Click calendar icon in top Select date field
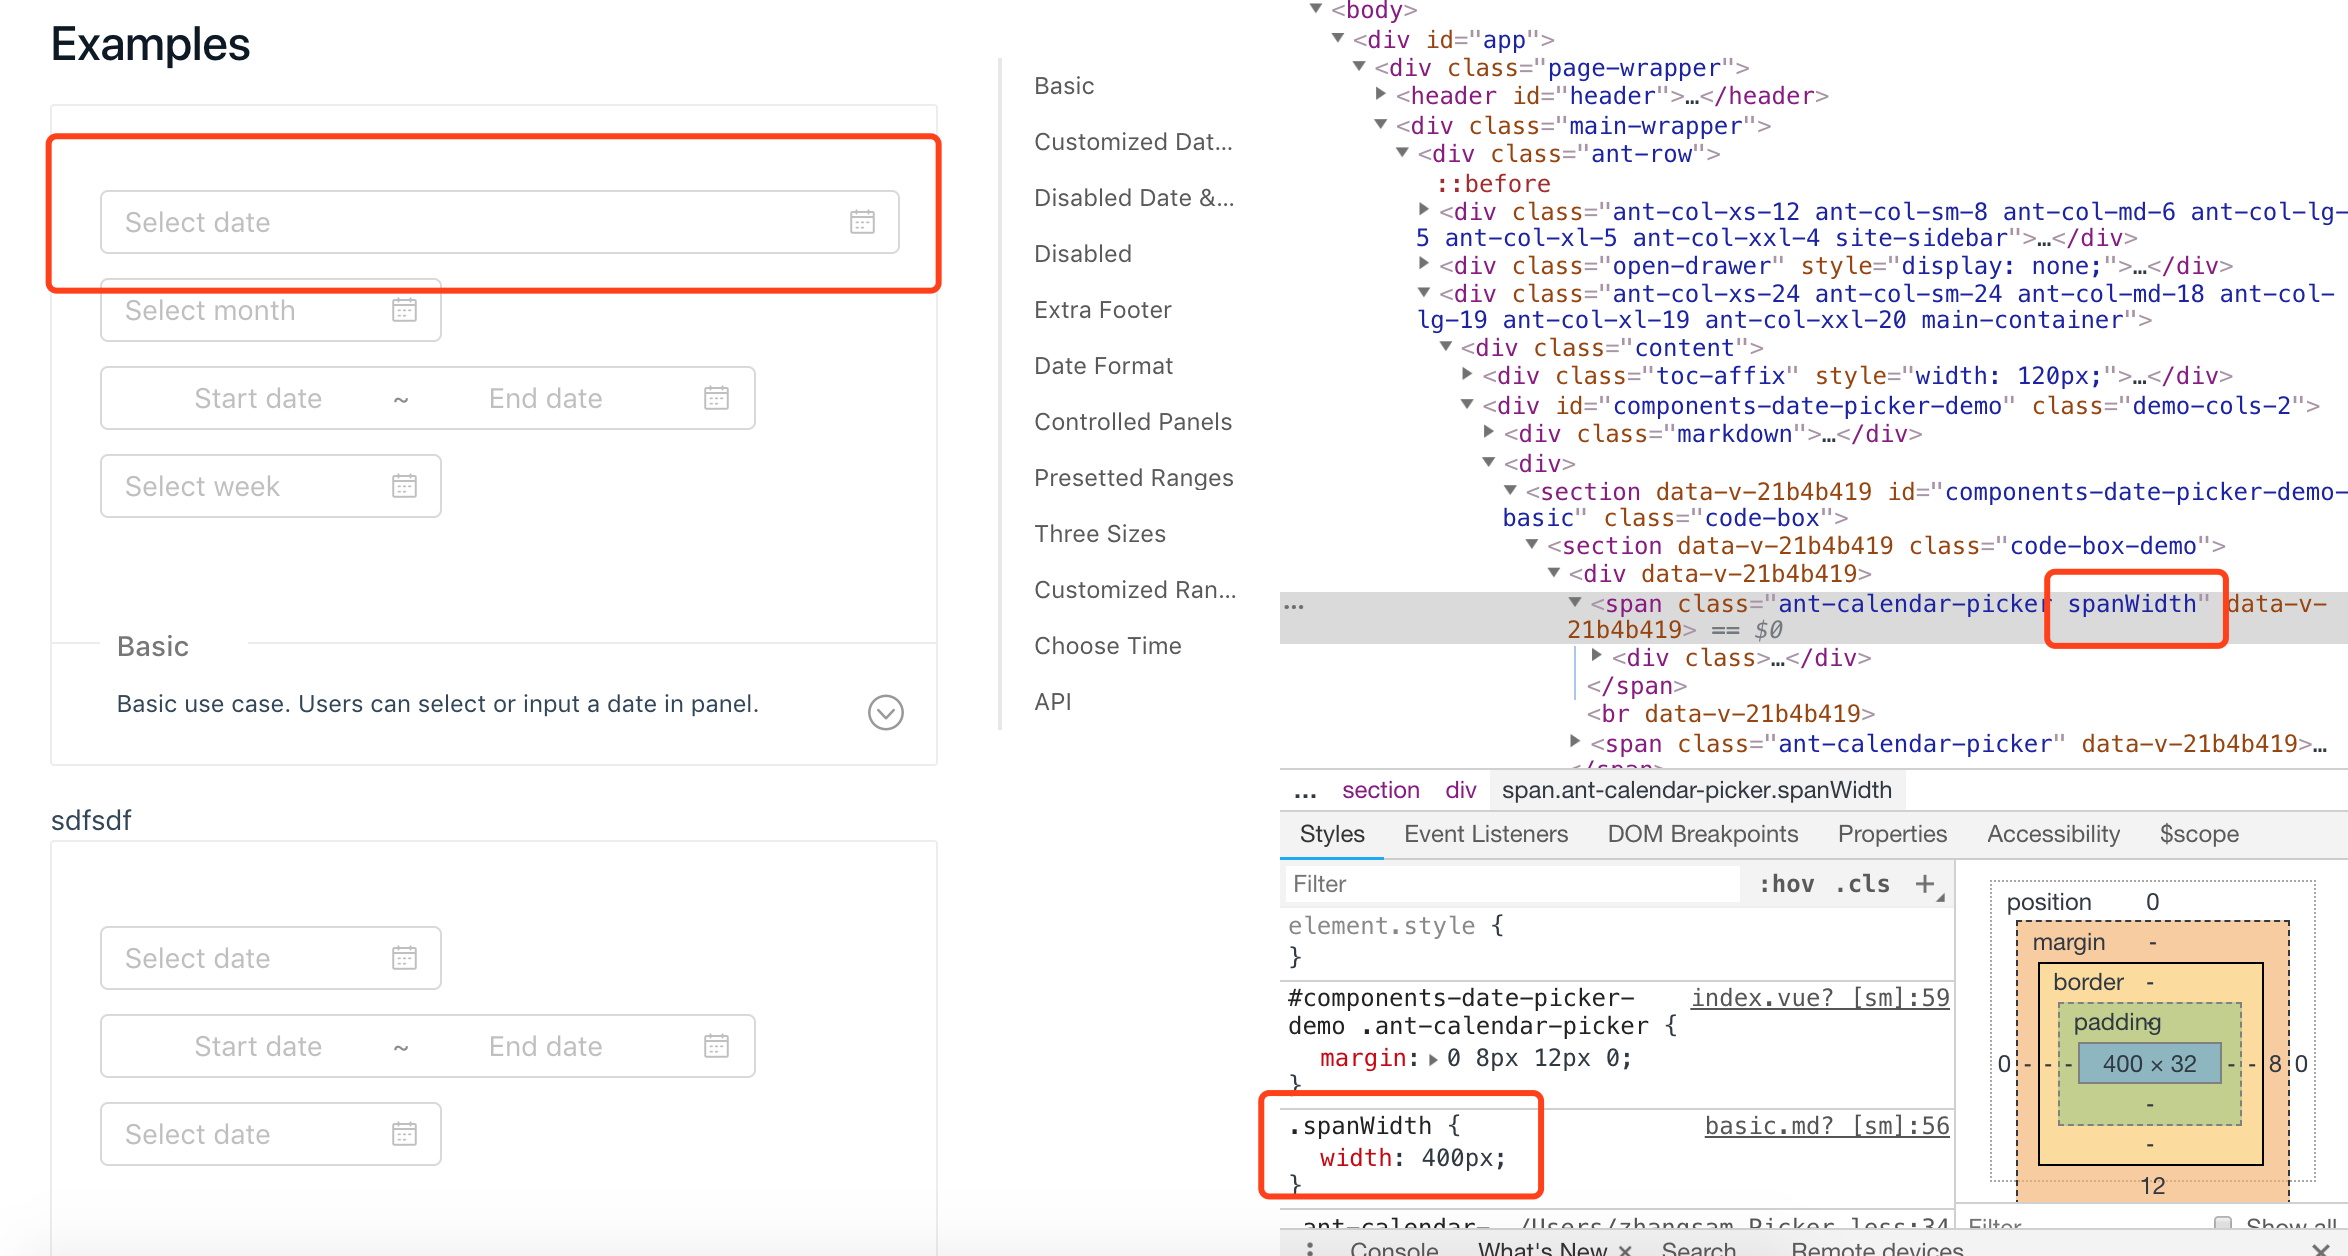The image size is (2348, 1256). [x=862, y=222]
